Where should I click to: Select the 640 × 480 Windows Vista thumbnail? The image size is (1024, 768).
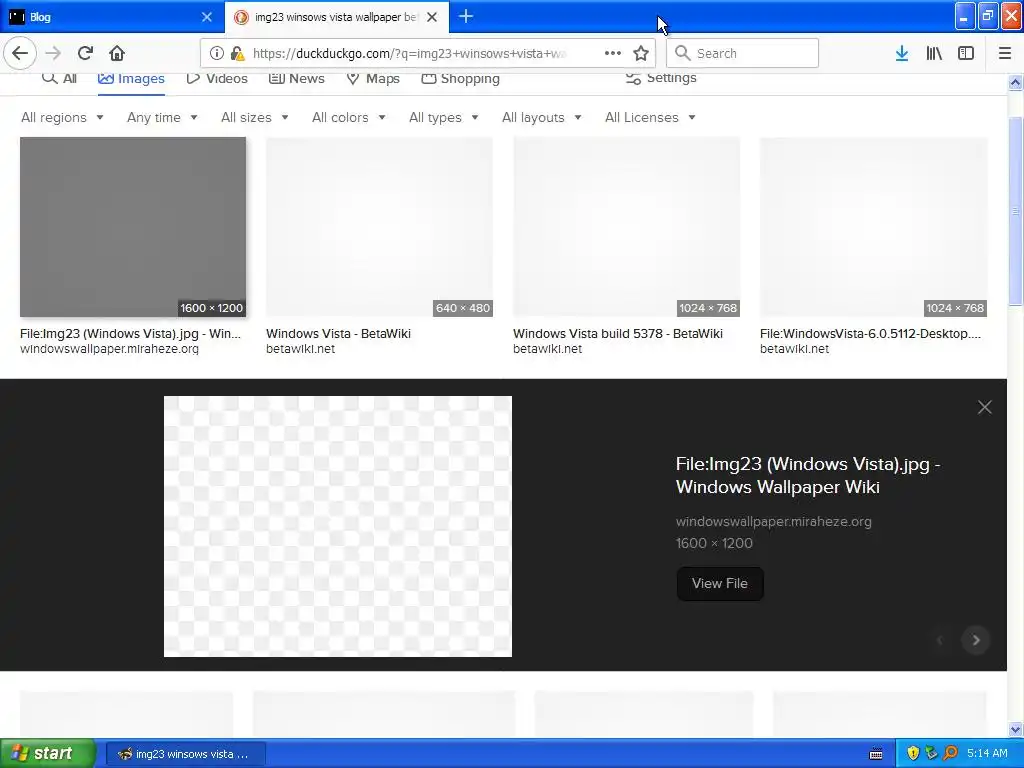pos(379,227)
